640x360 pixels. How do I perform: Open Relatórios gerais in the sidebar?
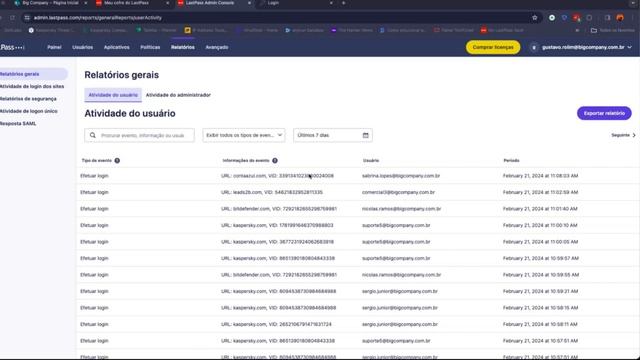33,74
